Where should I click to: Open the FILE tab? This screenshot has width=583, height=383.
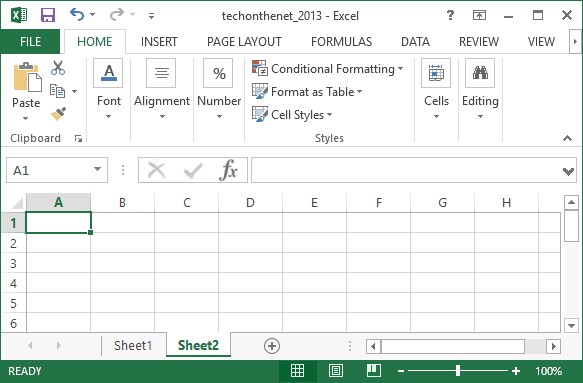coord(30,42)
